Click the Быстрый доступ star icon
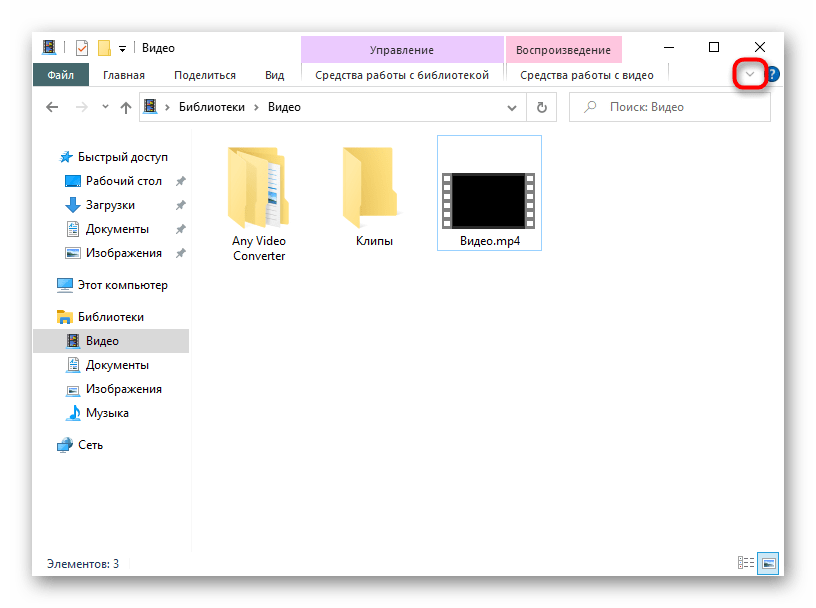Viewport: 816px width, 608px height. point(66,157)
